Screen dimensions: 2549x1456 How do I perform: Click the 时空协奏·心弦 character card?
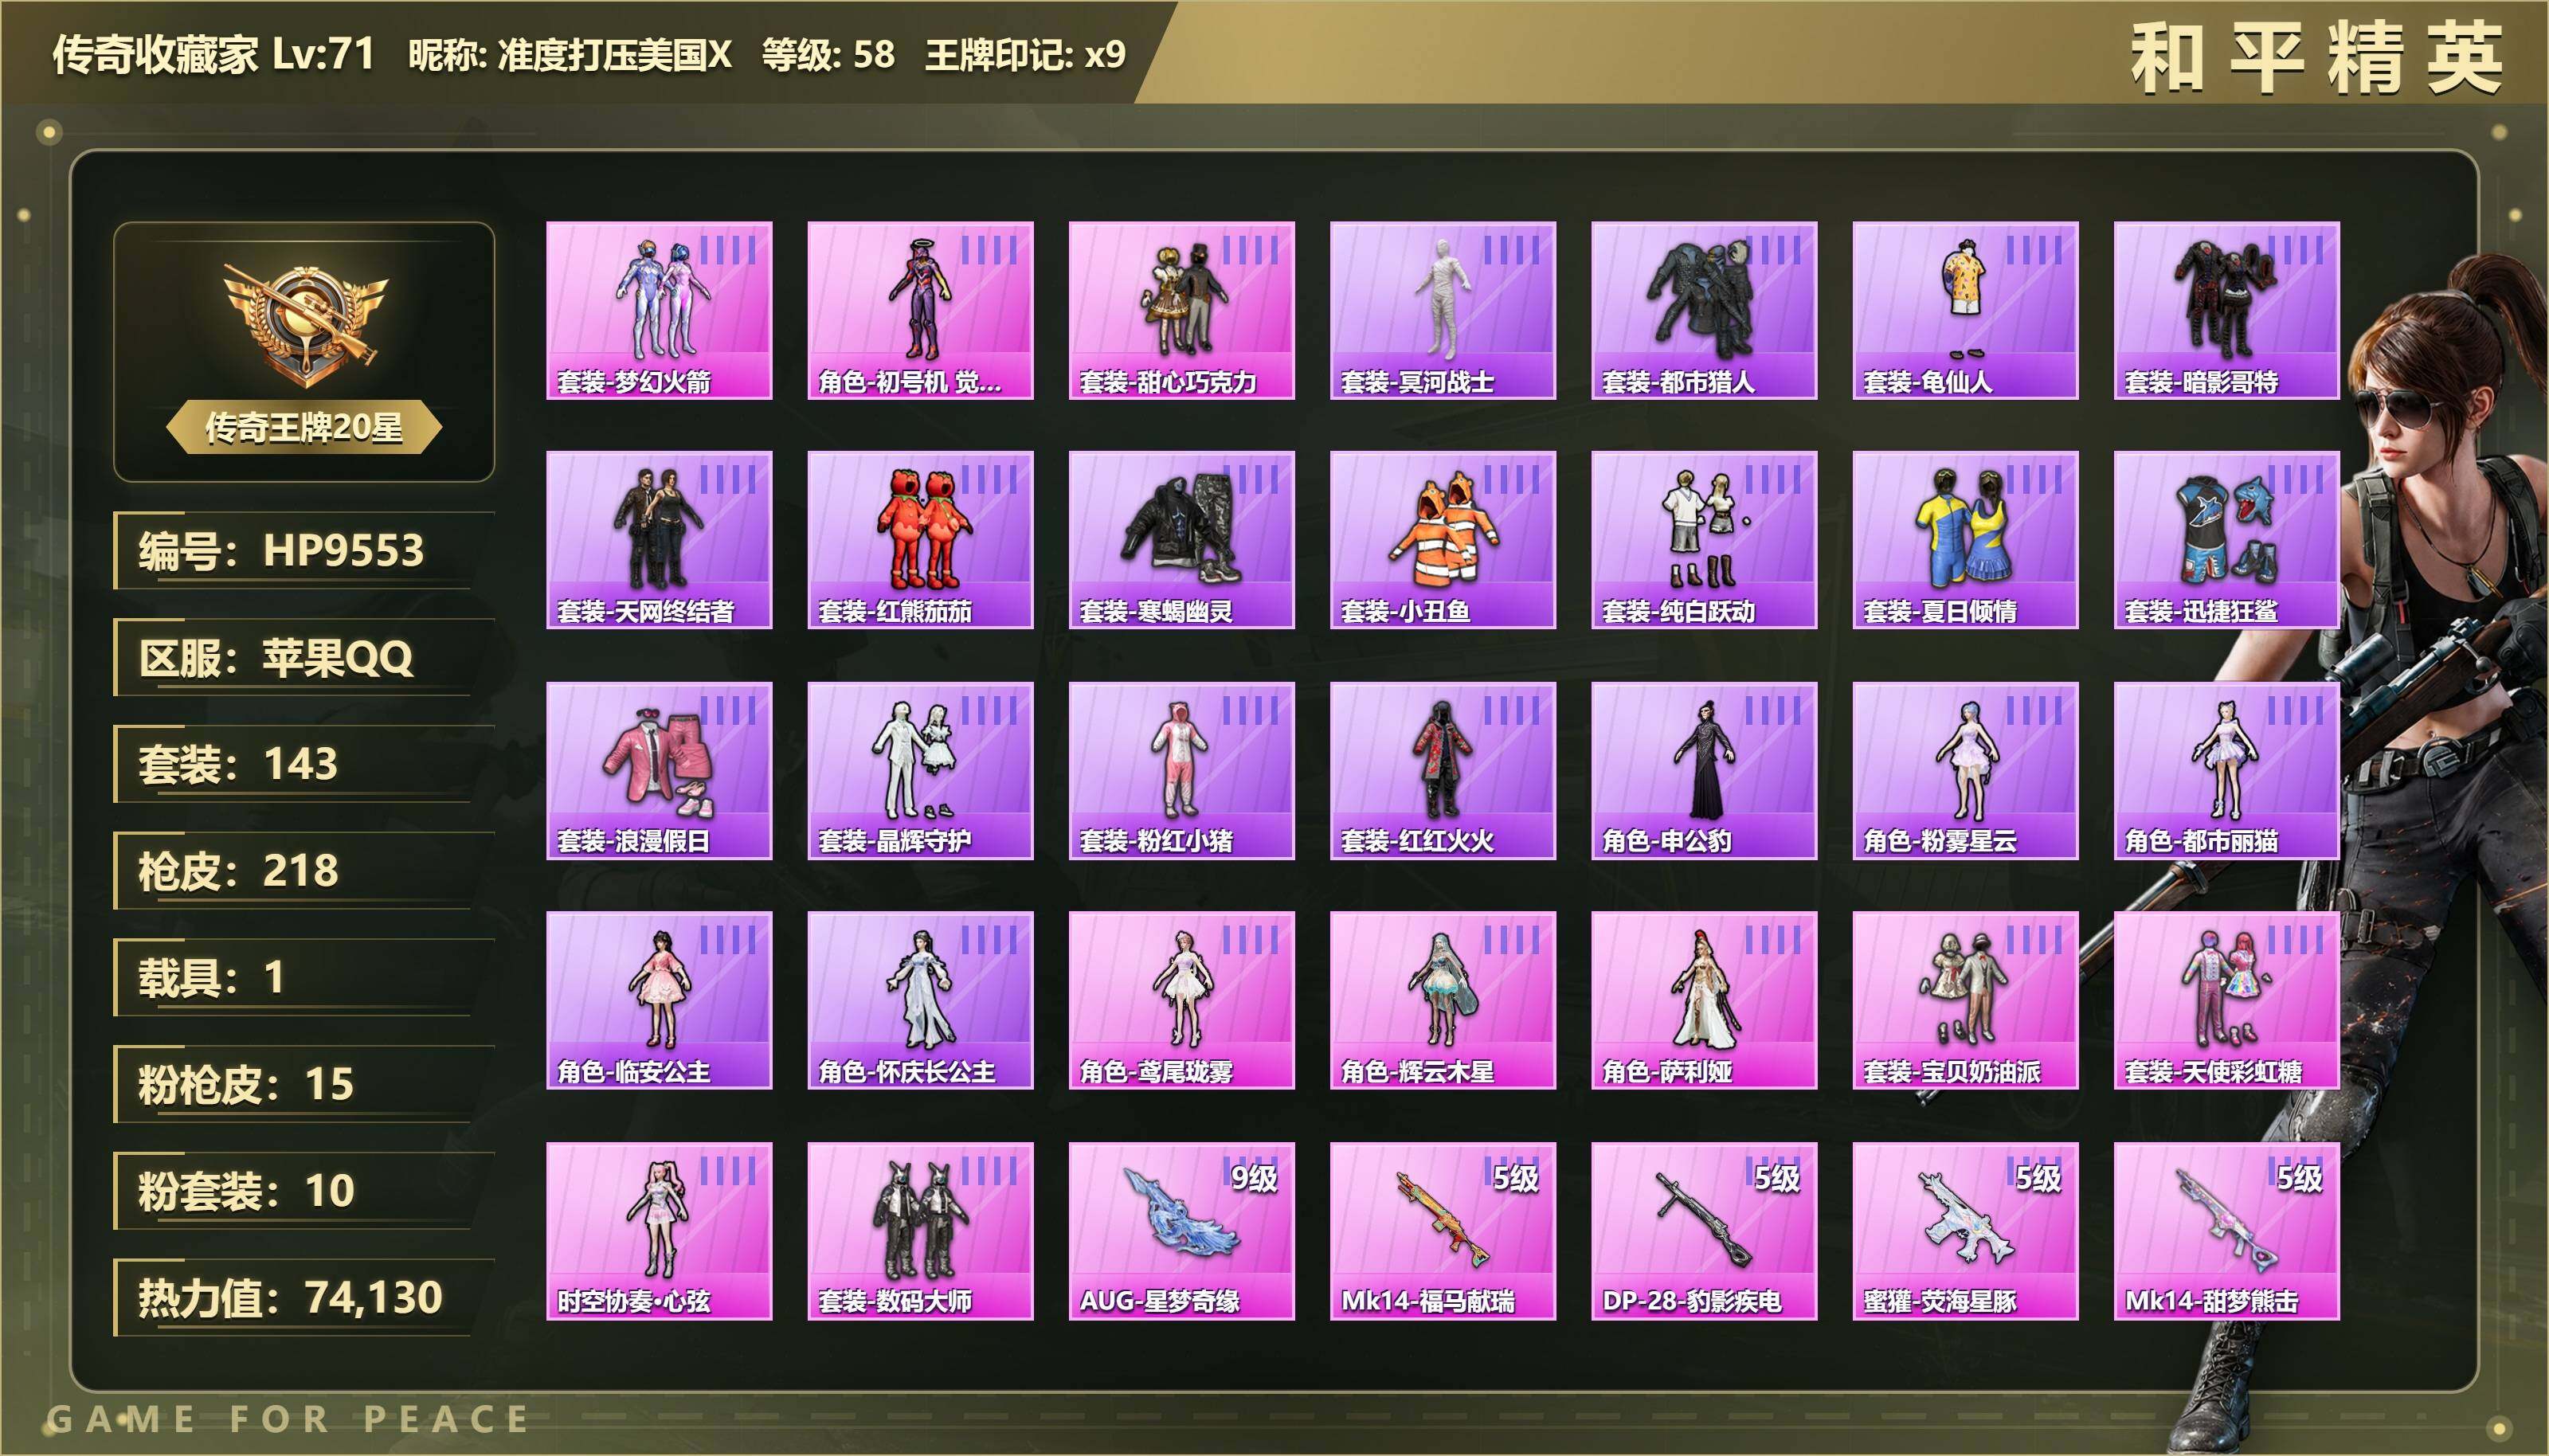coord(659,1230)
